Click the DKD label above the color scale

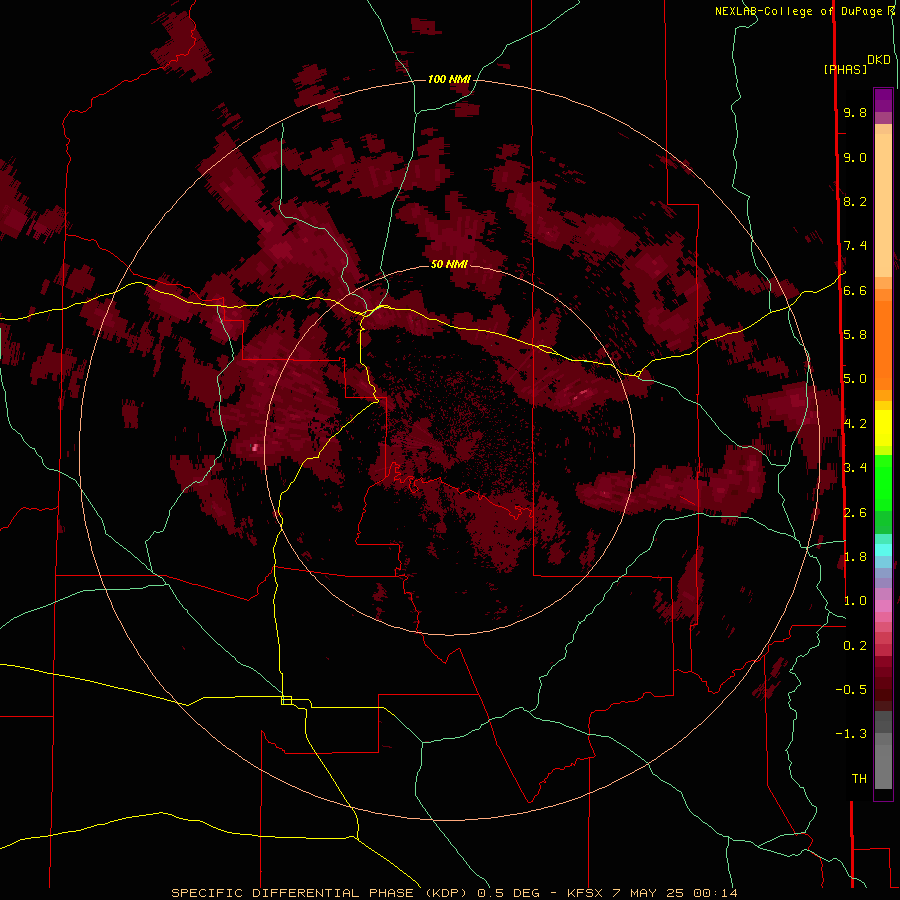(x=879, y=60)
